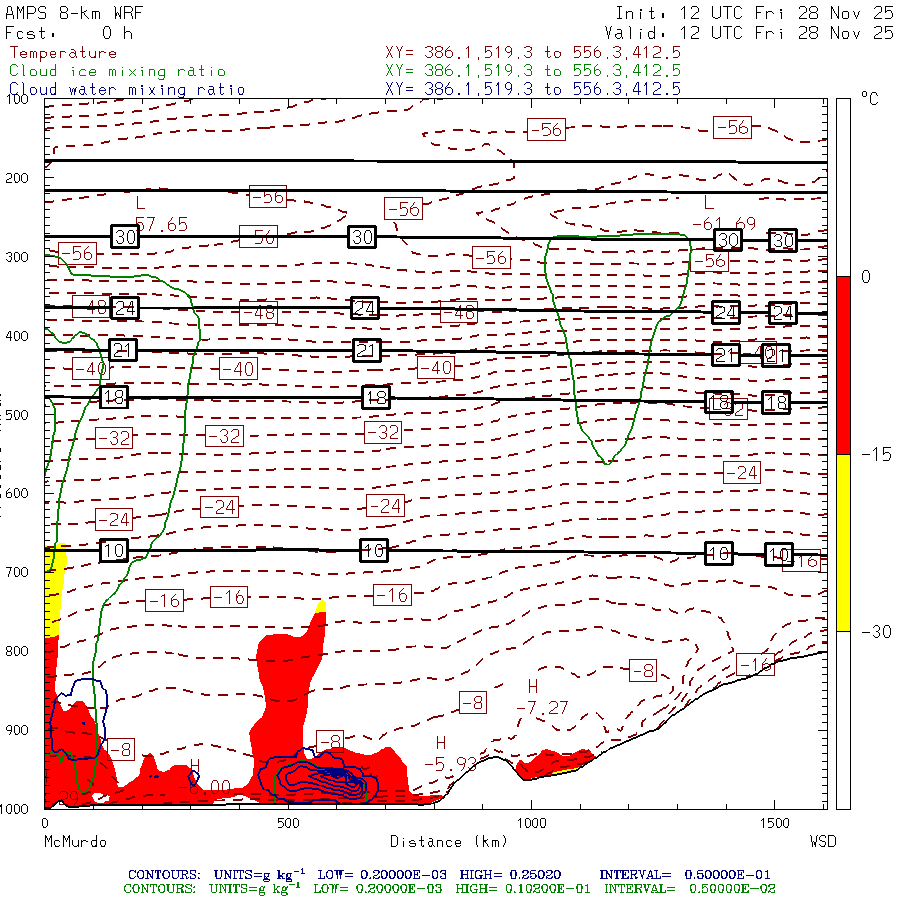Viewport: 900px width, 900px height.
Task: Click the Init time text line
Action: [753, 14]
